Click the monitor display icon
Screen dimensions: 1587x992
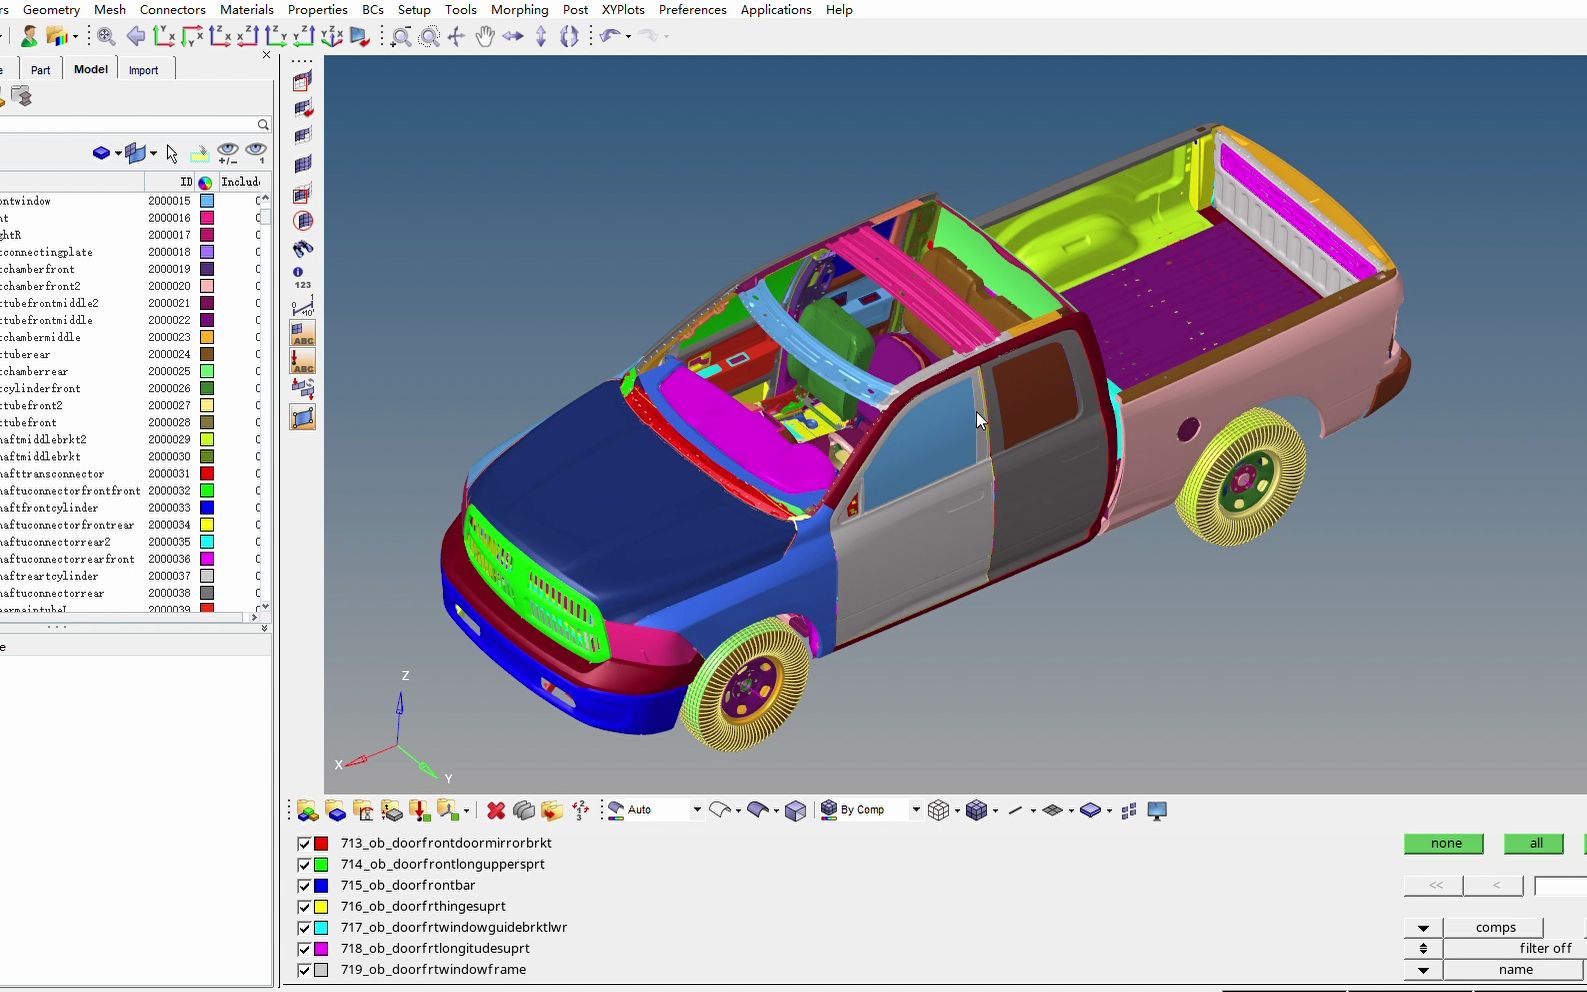1157,810
